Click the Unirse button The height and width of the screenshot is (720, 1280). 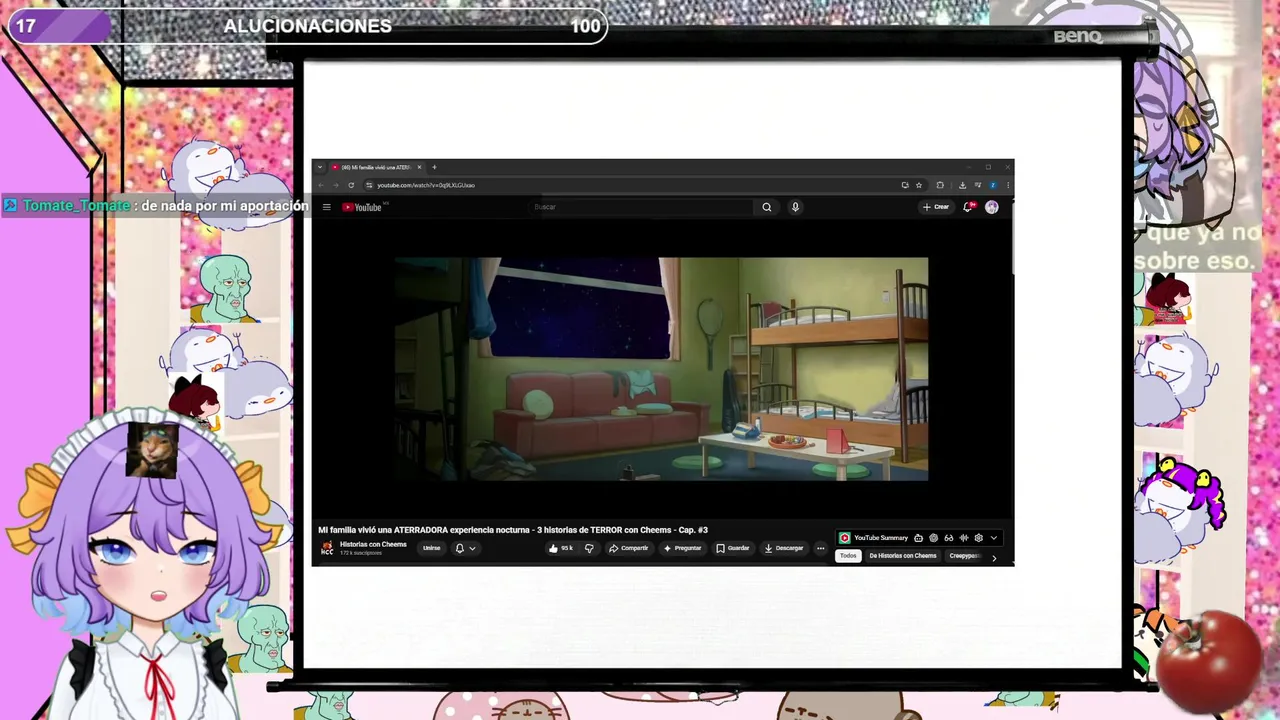point(431,548)
